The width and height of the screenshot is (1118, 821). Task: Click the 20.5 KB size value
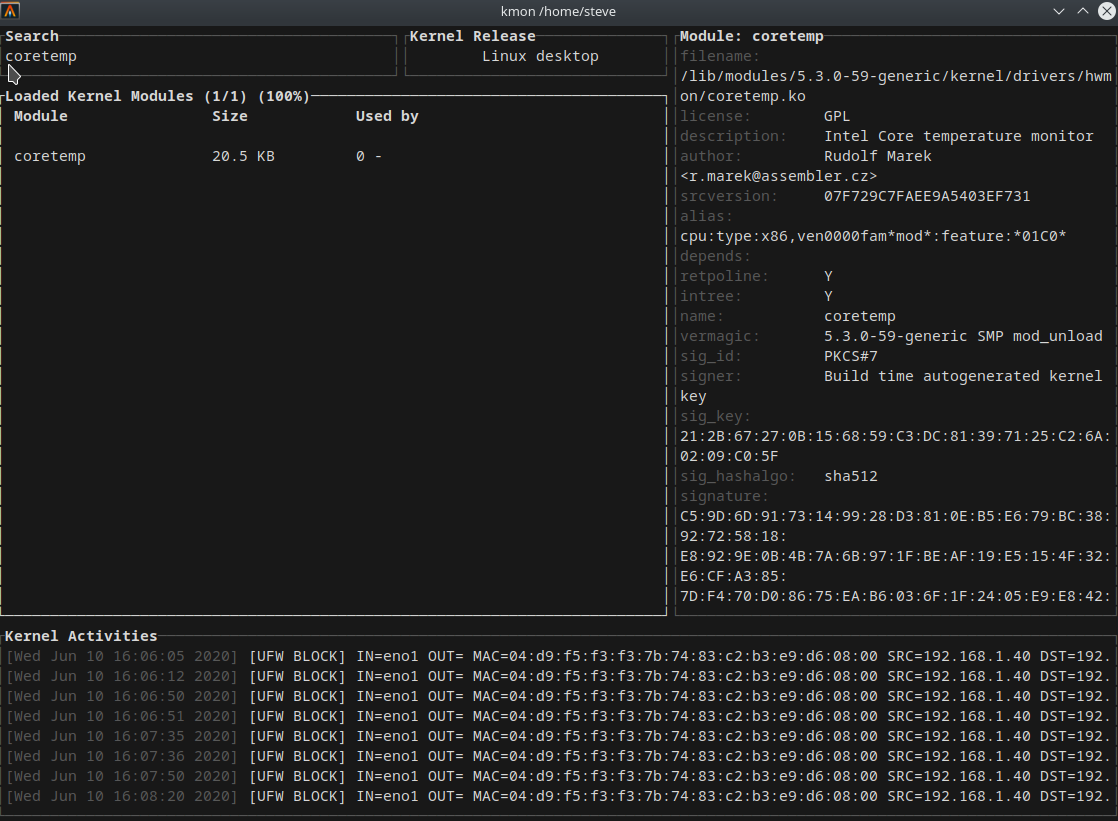(x=243, y=156)
